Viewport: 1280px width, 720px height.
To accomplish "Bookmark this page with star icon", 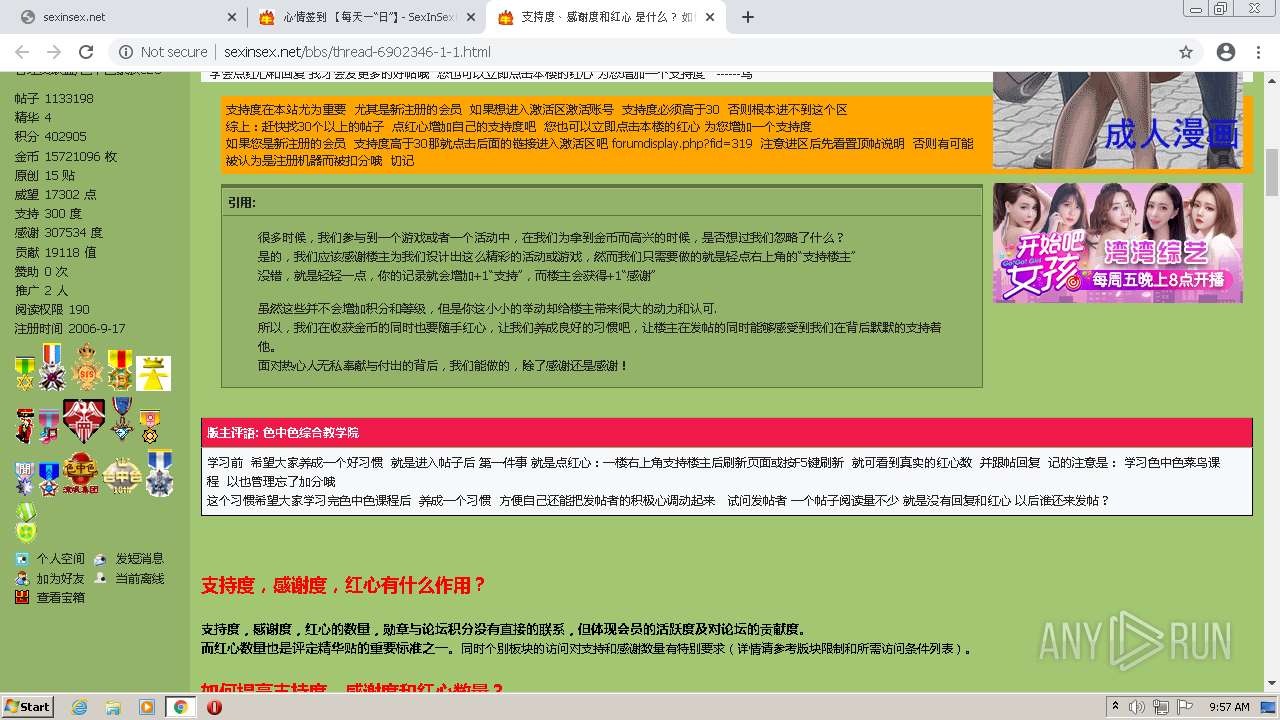I will click(x=1186, y=52).
